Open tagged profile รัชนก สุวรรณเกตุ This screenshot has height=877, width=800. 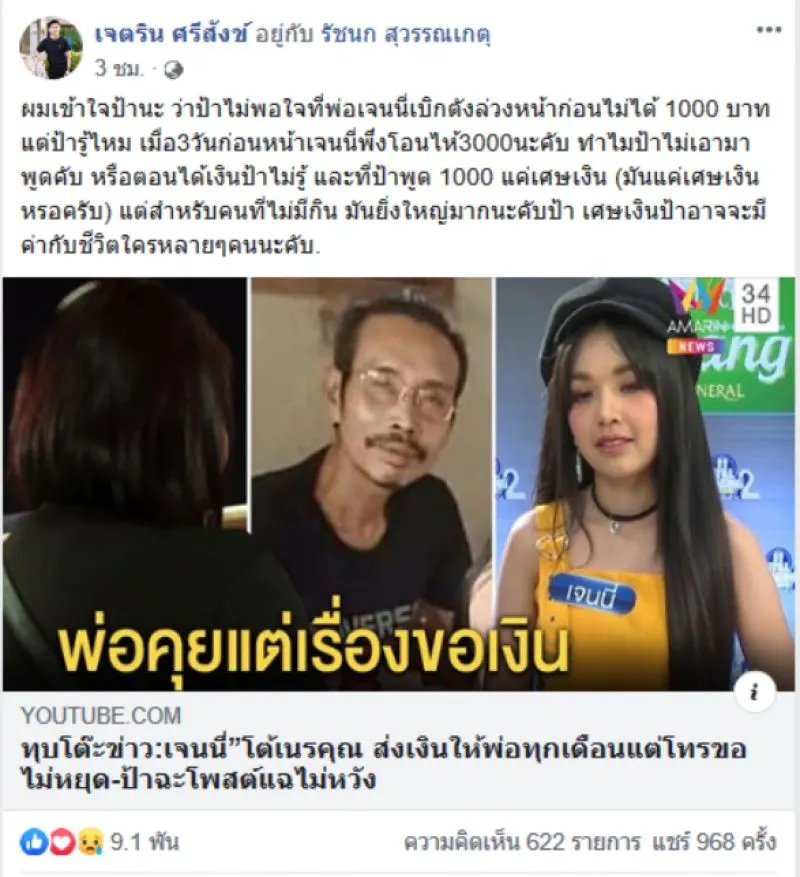point(406,35)
